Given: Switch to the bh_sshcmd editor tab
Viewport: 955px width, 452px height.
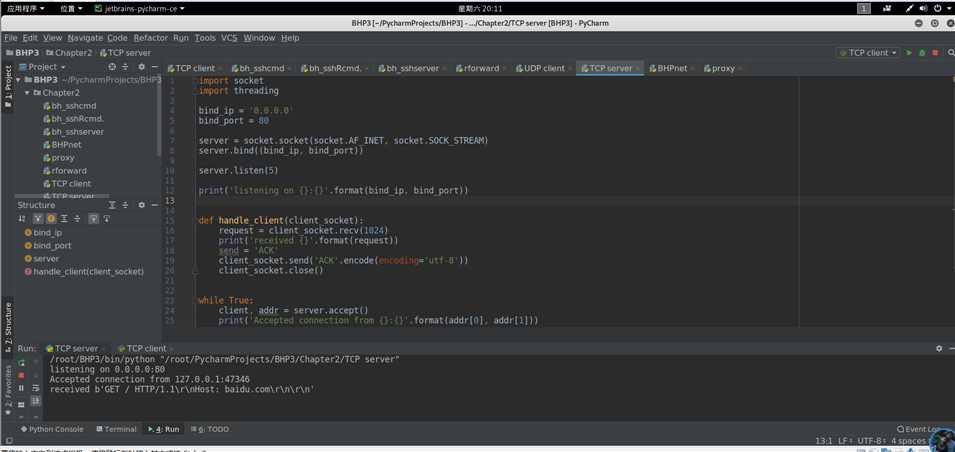Looking at the screenshot, I should (261, 68).
